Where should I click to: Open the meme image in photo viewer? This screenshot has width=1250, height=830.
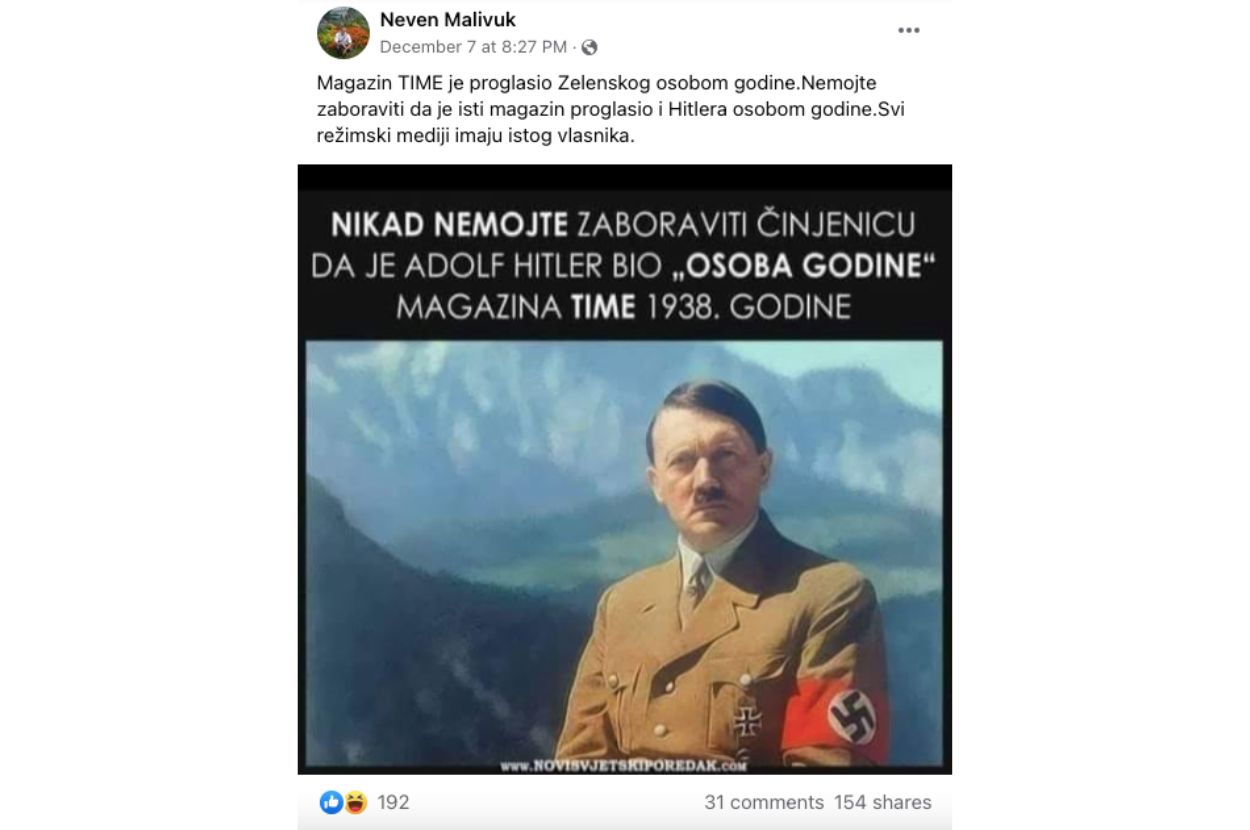(x=625, y=469)
